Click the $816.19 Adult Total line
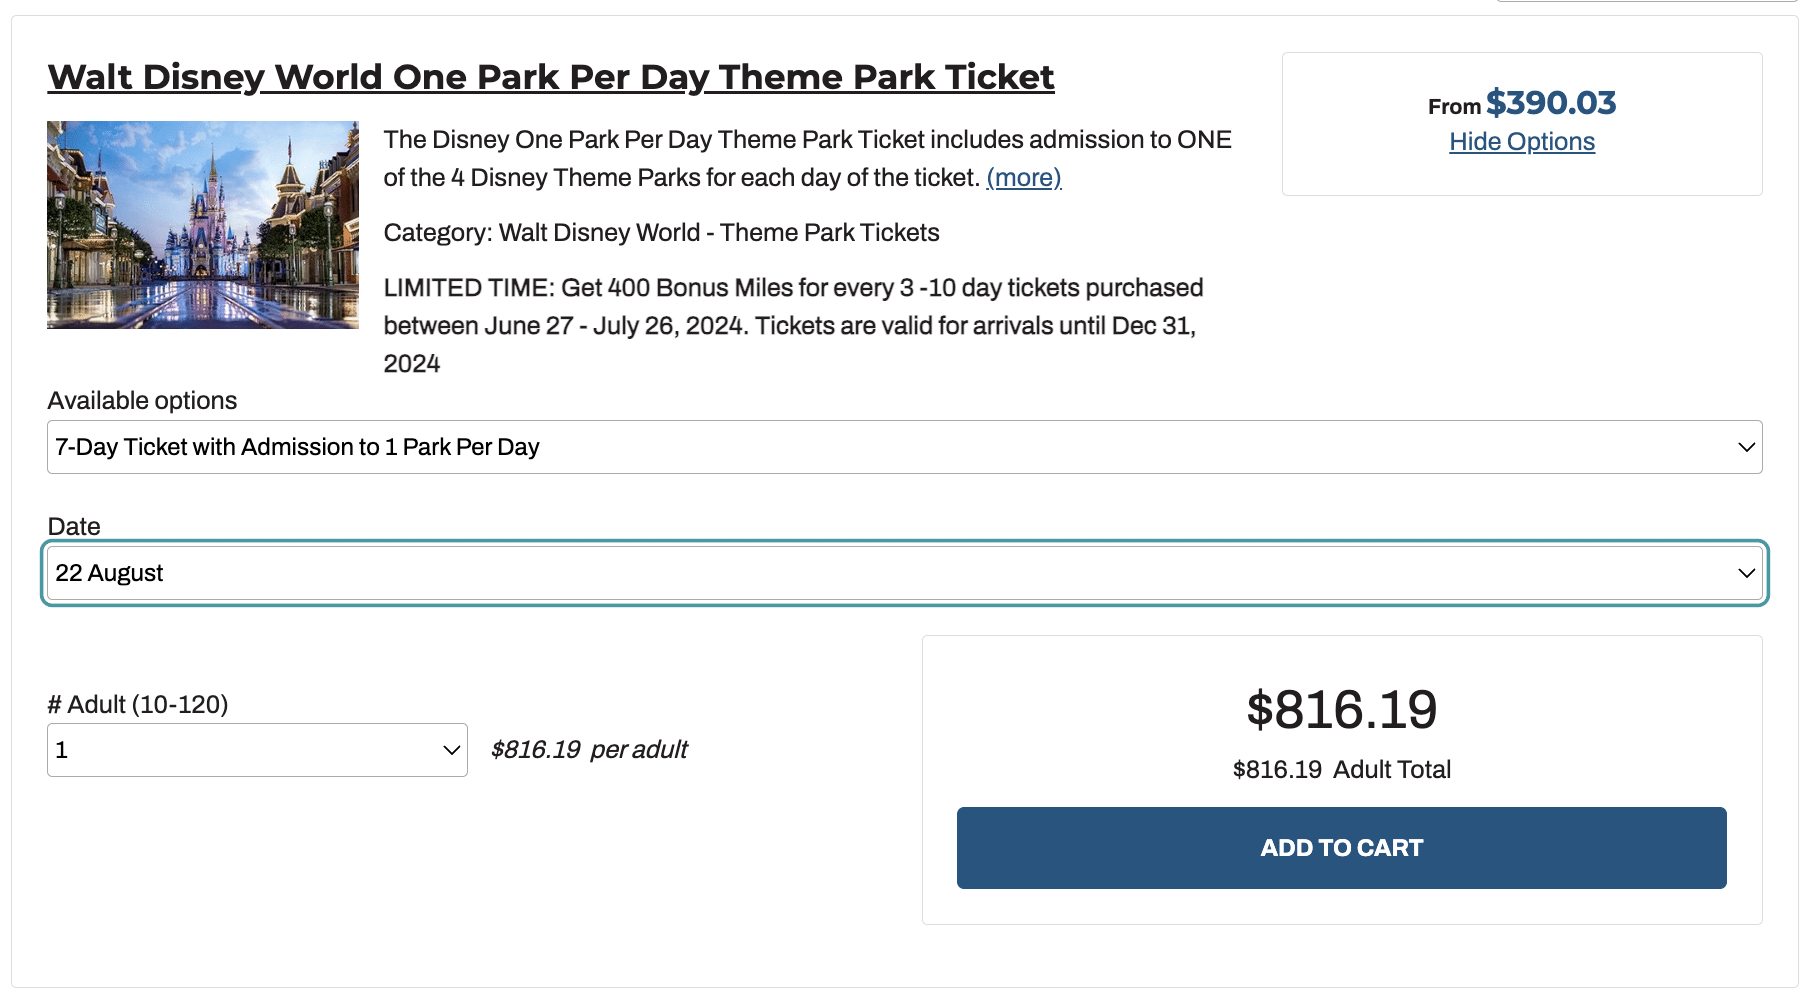 coord(1341,770)
